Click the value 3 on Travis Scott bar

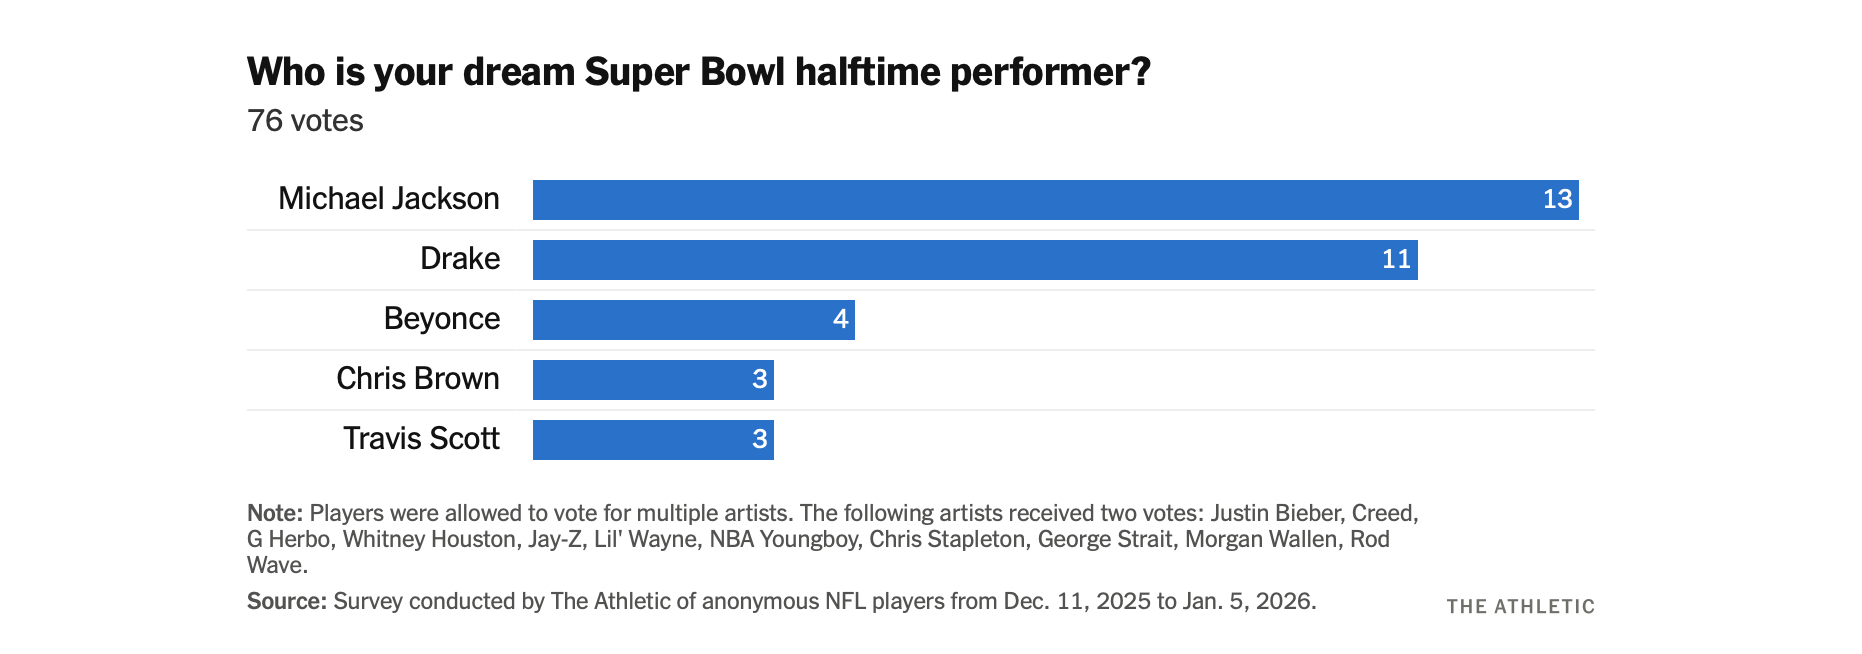760,440
